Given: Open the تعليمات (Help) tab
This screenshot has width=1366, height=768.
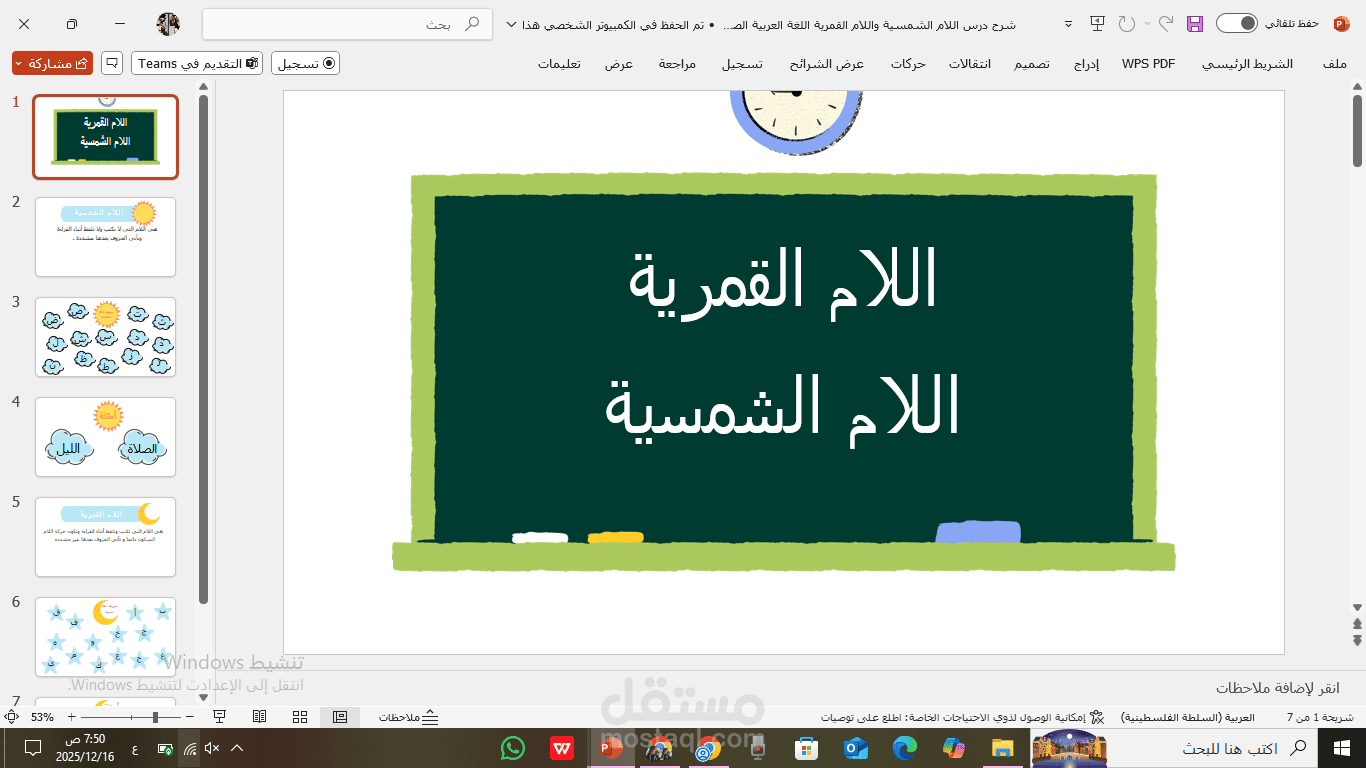Looking at the screenshot, I should (560, 64).
